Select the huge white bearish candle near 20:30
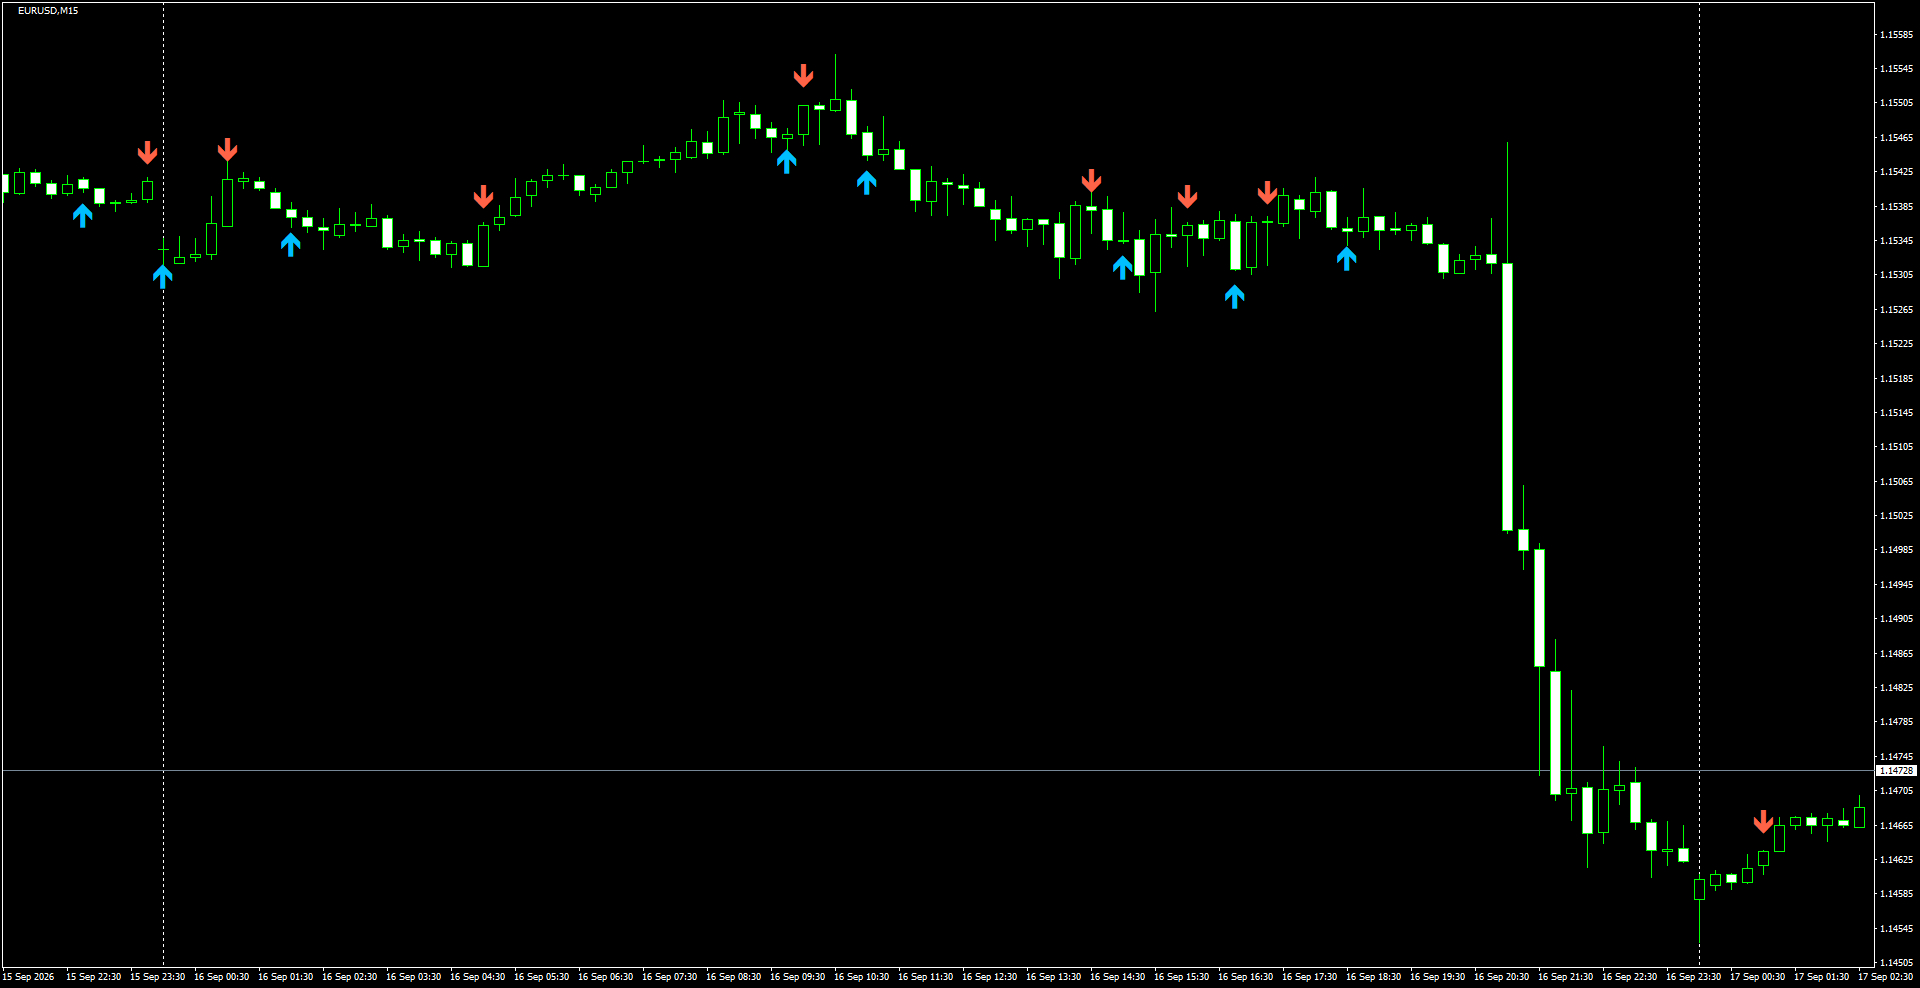The height and width of the screenshot is (988, 1920). (x=1507, y=397)
